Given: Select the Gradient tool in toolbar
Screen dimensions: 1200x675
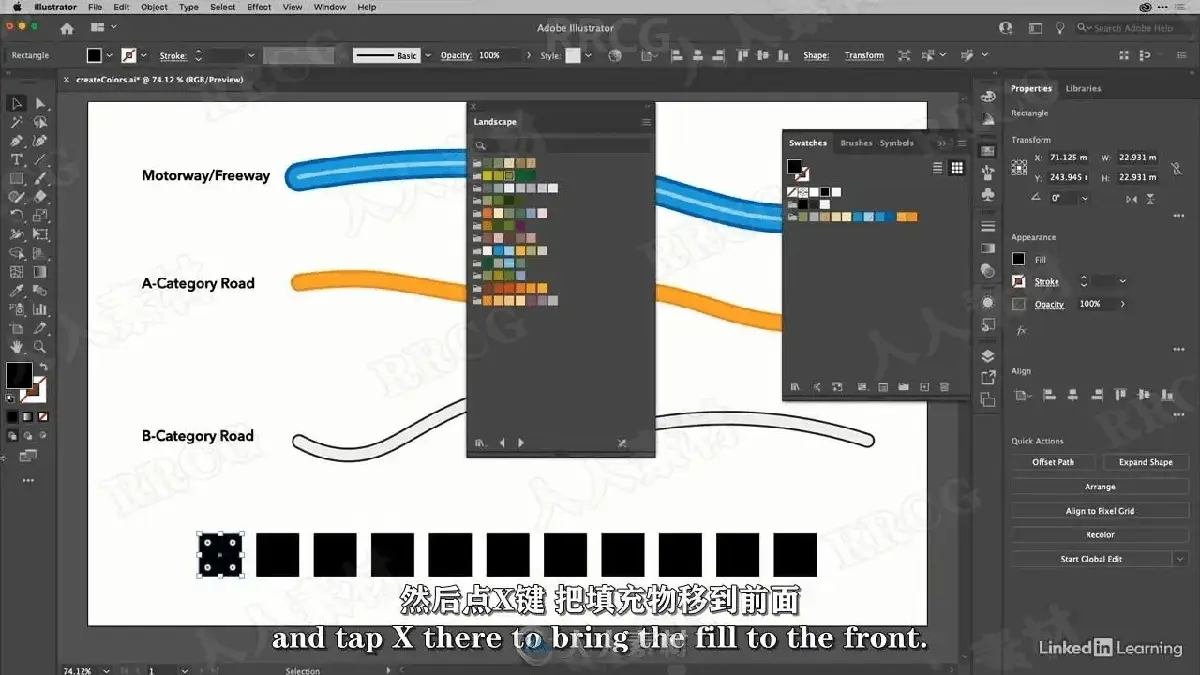Looking at the screenshot, I should [x=41, y=272].
